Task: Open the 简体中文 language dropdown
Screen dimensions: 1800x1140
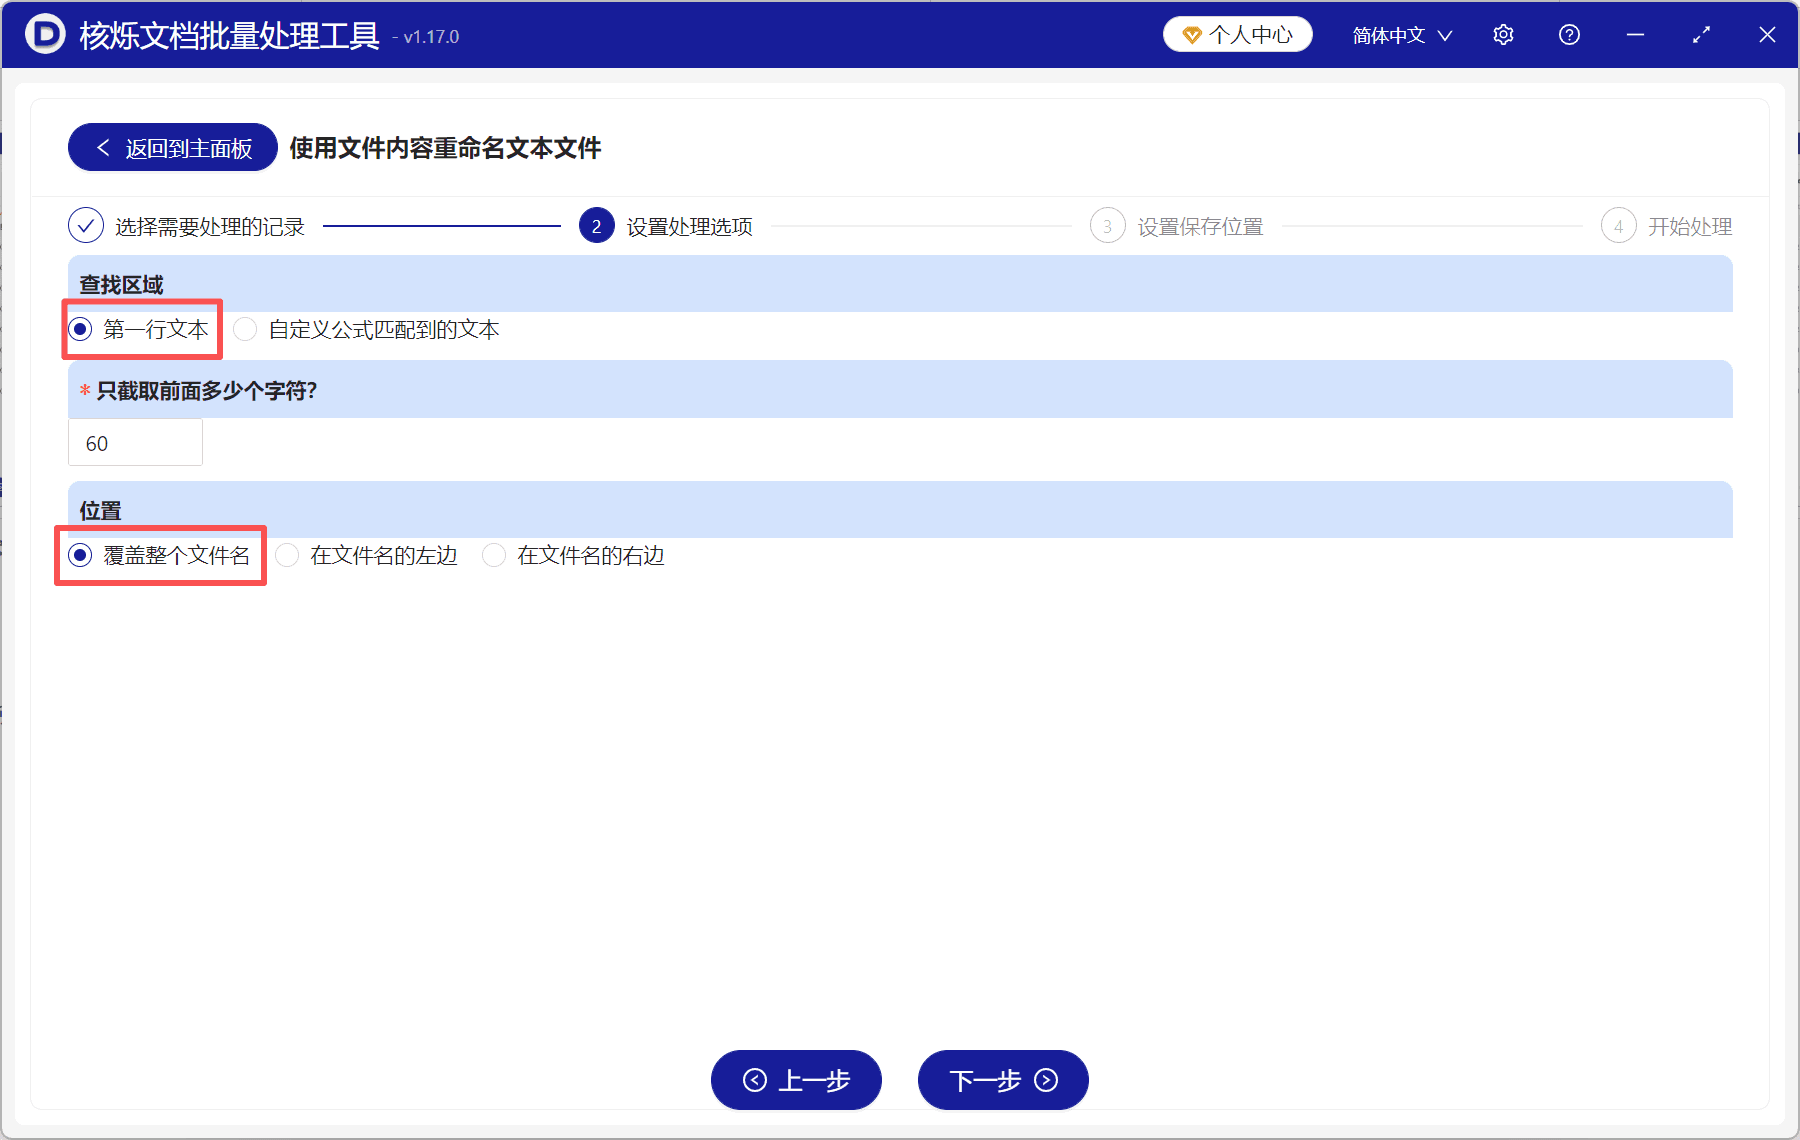Action: tap(1390, 34)
